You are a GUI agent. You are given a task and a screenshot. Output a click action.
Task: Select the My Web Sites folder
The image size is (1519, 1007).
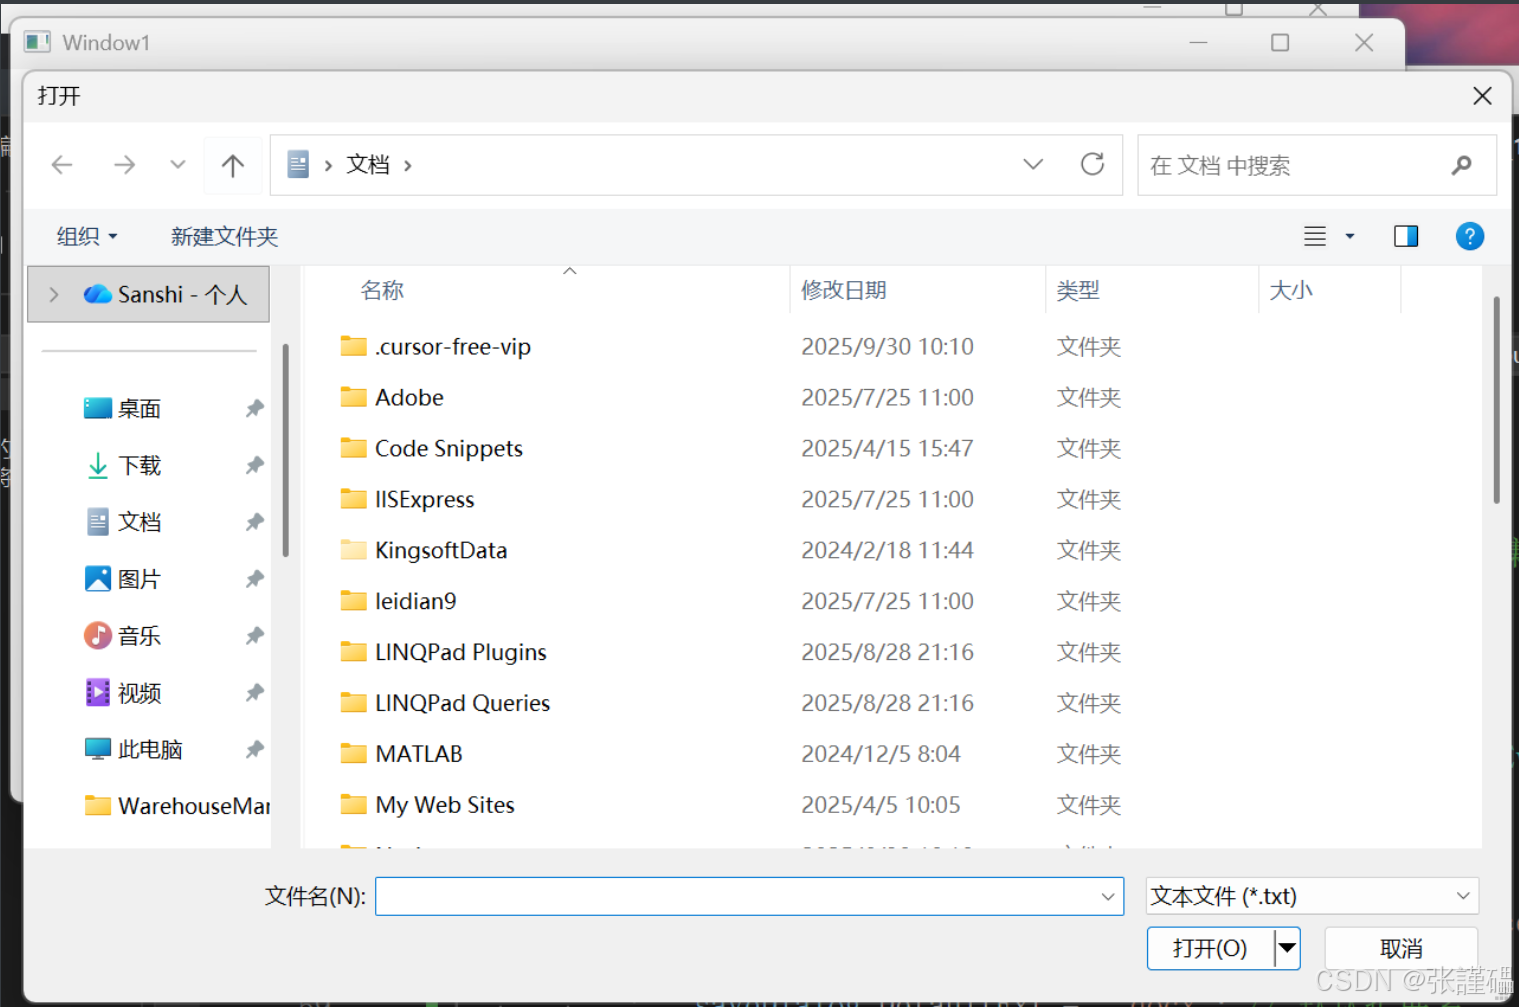[444, 806]
